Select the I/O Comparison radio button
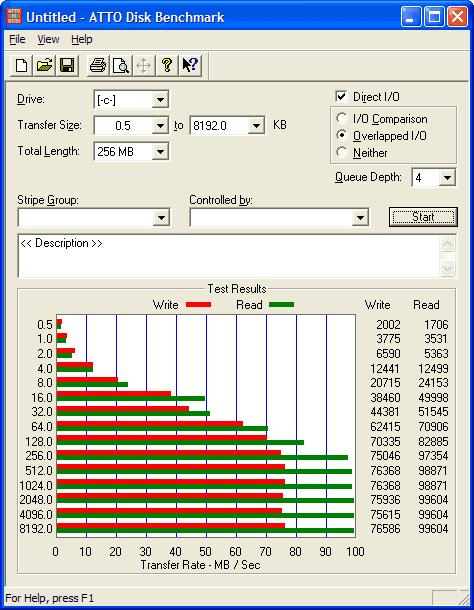 pos(342,118)
